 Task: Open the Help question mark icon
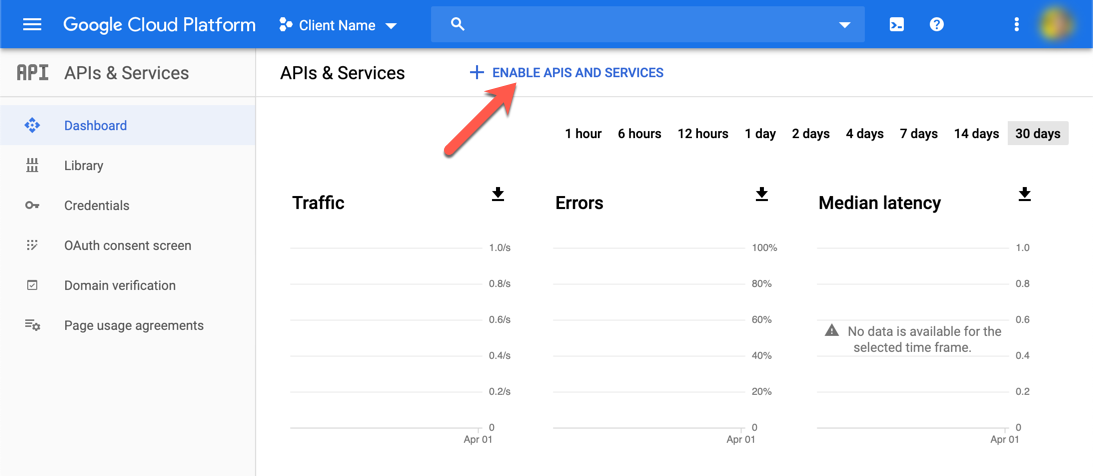[937, 24]
